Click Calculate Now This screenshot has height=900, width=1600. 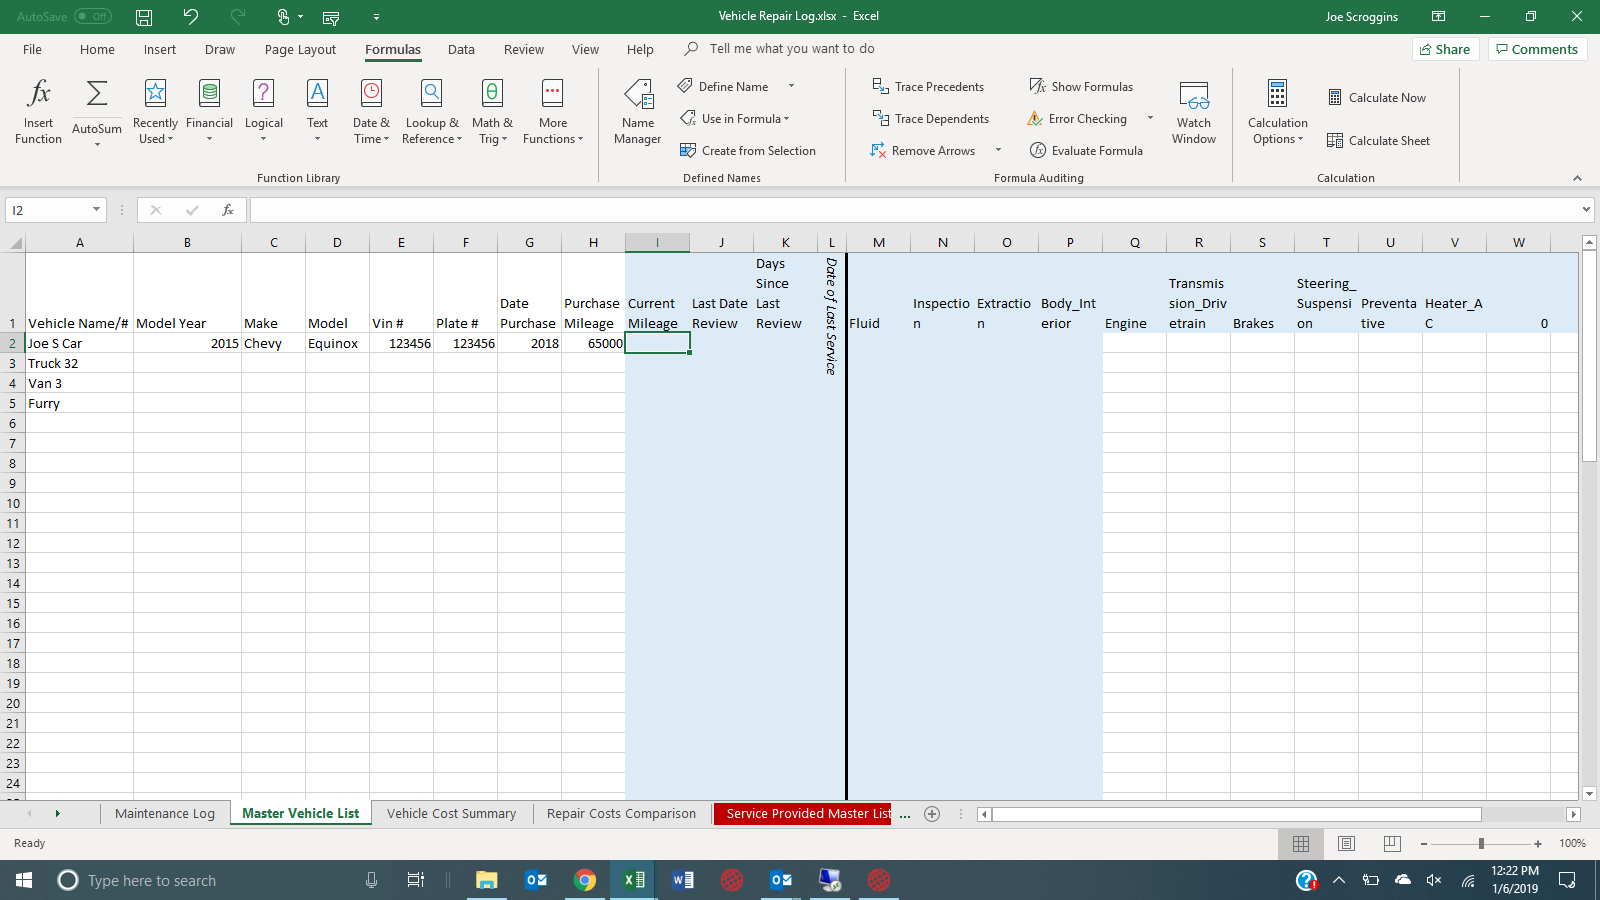tap(1378, 97)
